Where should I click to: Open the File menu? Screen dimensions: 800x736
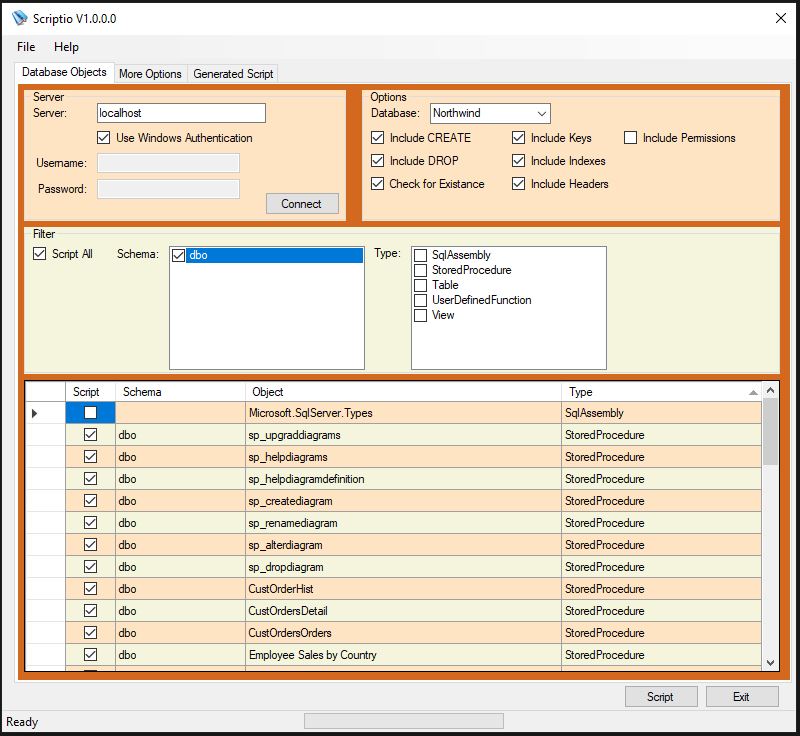pyautogui.click(x=26, y=47)
